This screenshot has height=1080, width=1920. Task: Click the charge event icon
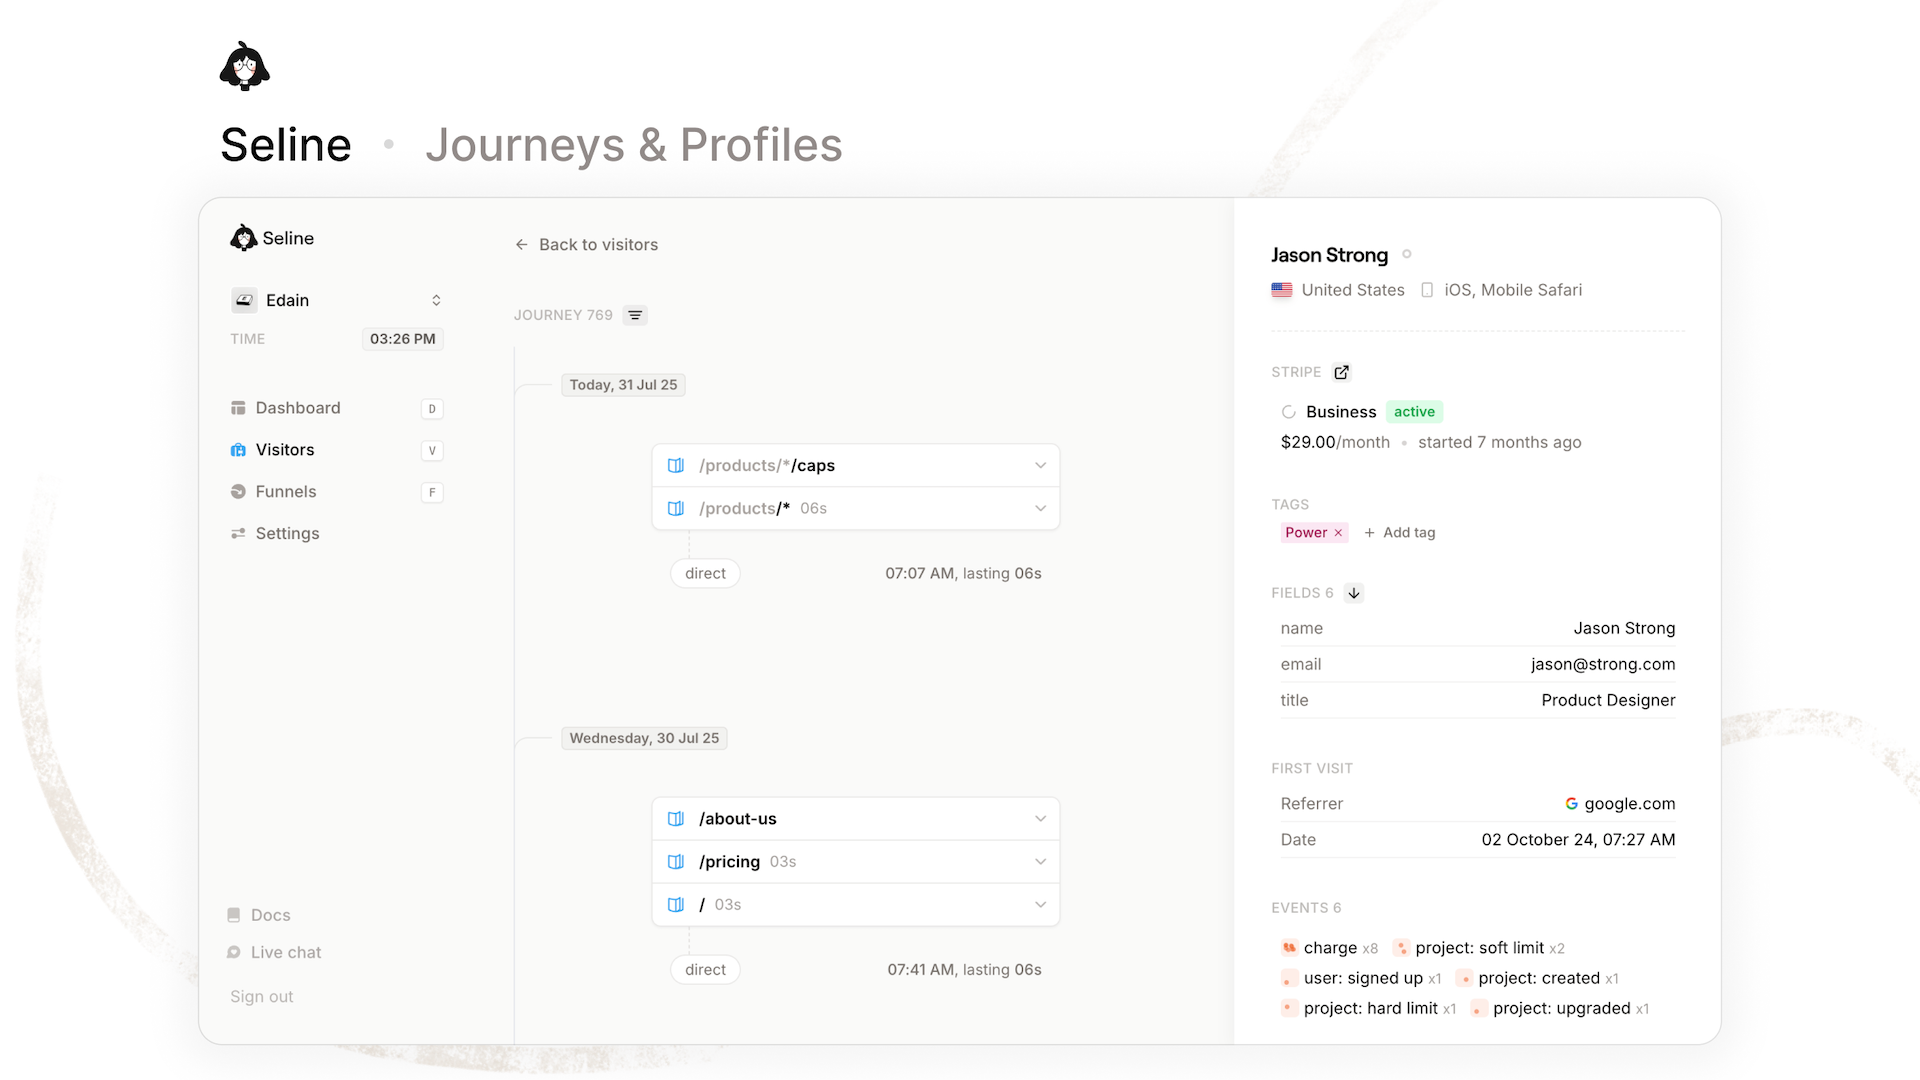click(x=1289, y=948)
